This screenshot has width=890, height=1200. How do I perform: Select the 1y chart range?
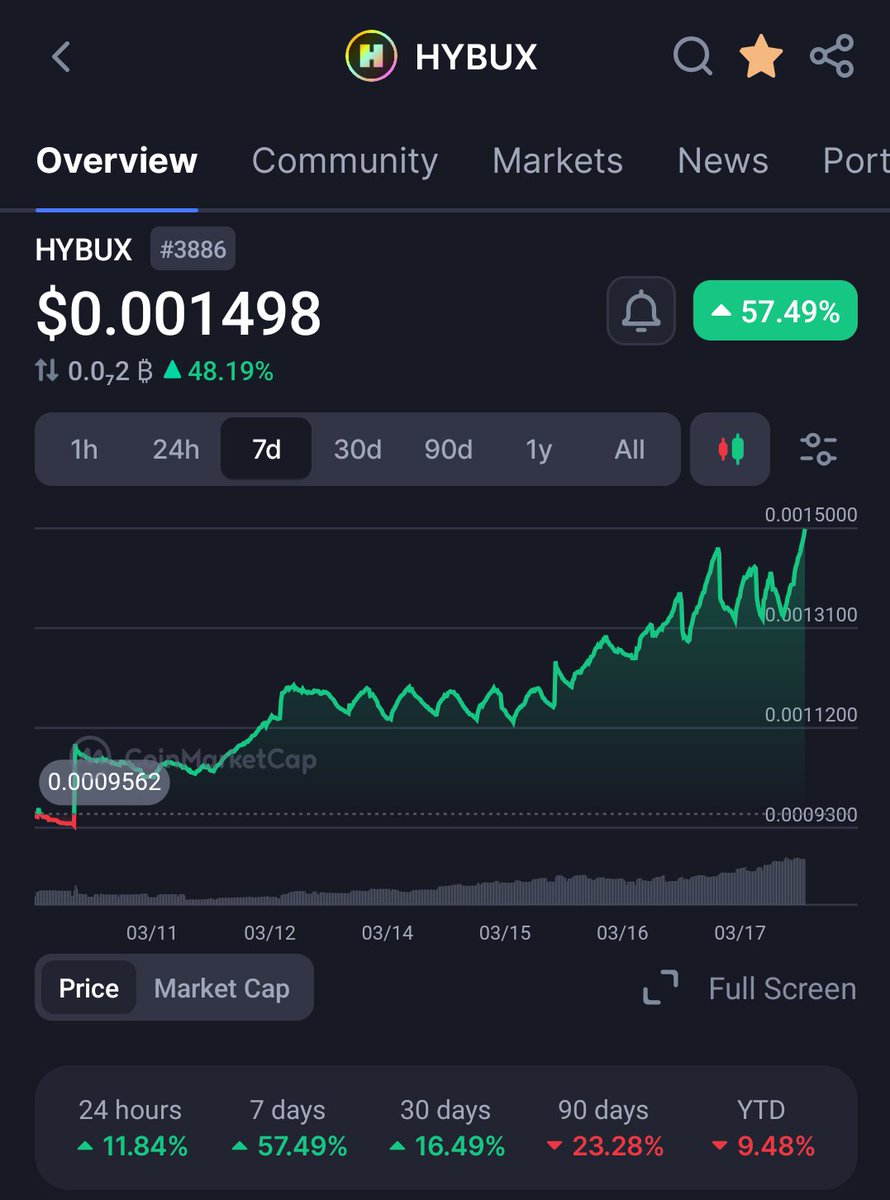(539, 450)
